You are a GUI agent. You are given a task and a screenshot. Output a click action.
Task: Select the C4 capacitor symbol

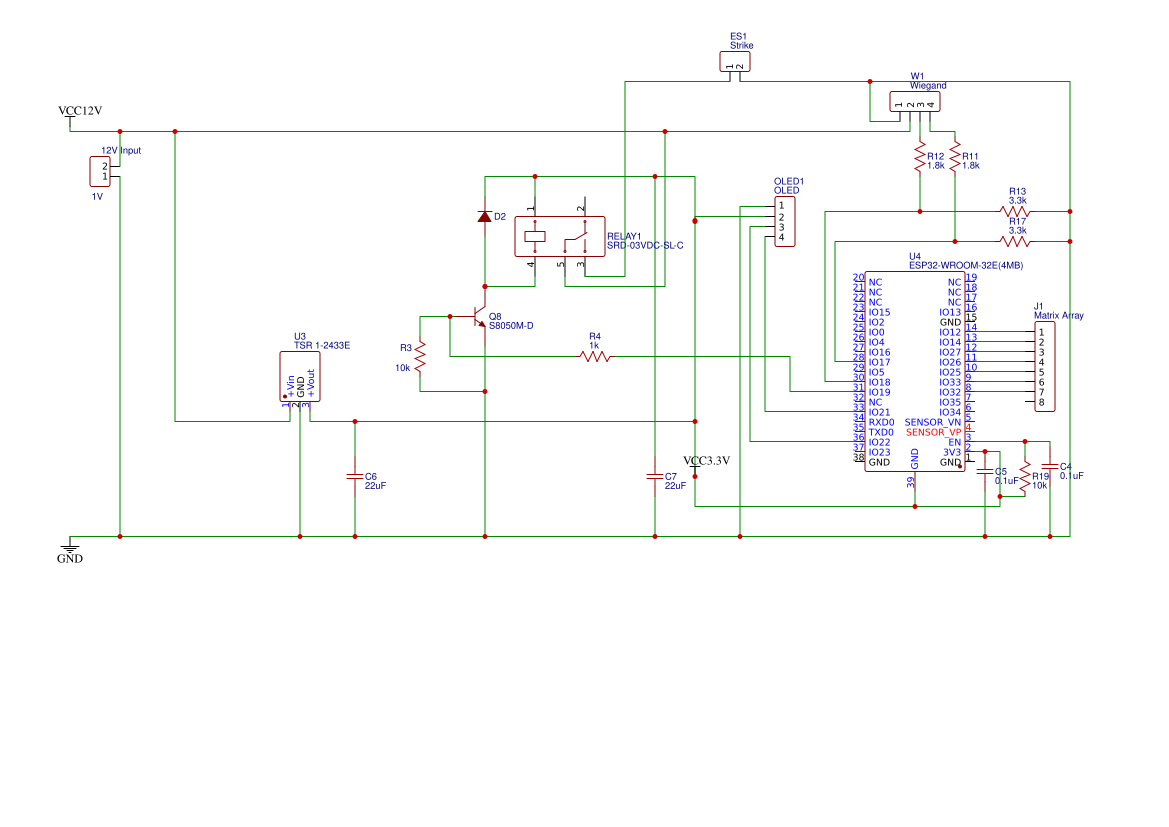pos(1050,466)
